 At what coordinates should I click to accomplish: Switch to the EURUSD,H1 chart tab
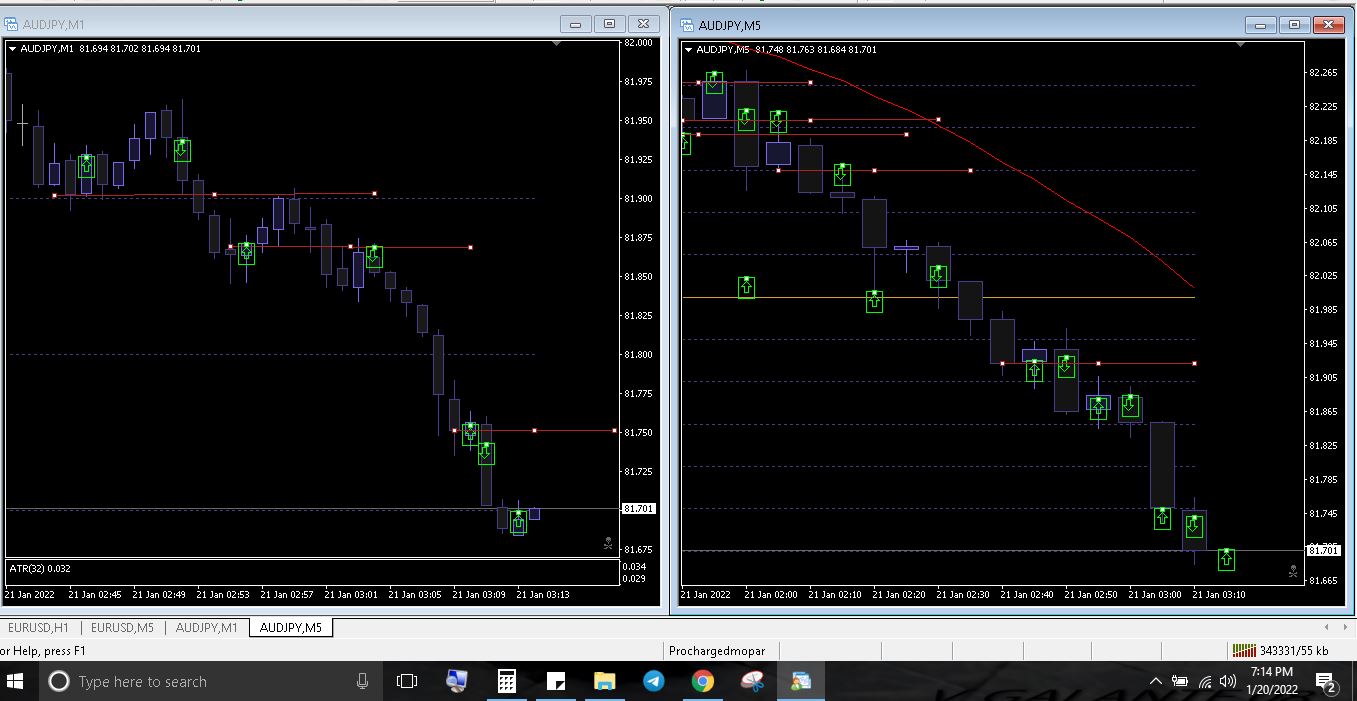point(39,627)
